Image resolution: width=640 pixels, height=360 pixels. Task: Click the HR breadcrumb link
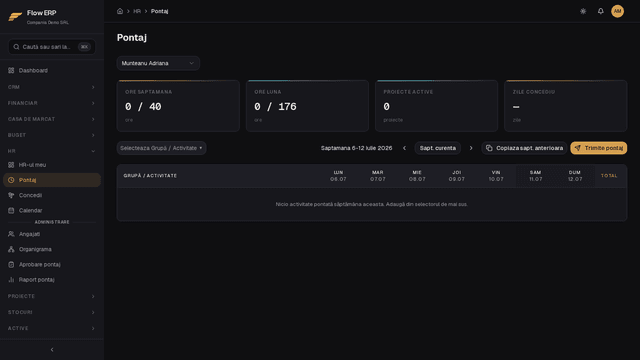pyautogui.click(x=137, y=11)
